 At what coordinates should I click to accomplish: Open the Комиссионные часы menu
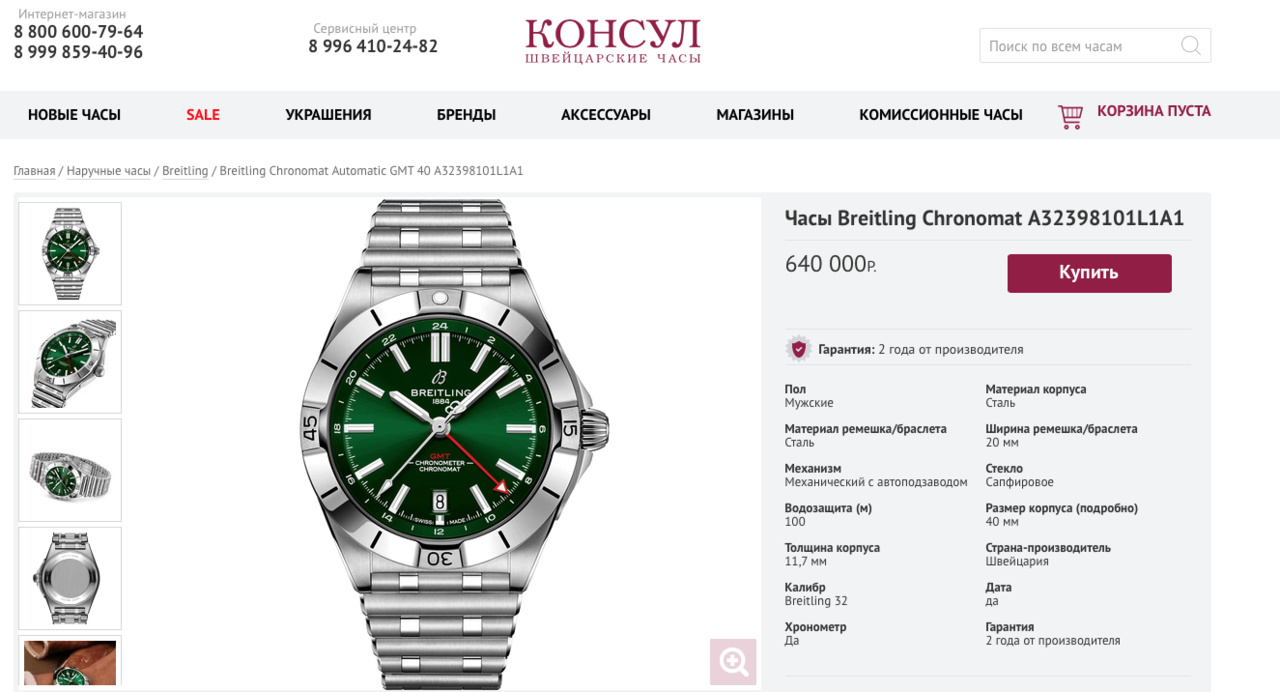[x=941, y=115]
